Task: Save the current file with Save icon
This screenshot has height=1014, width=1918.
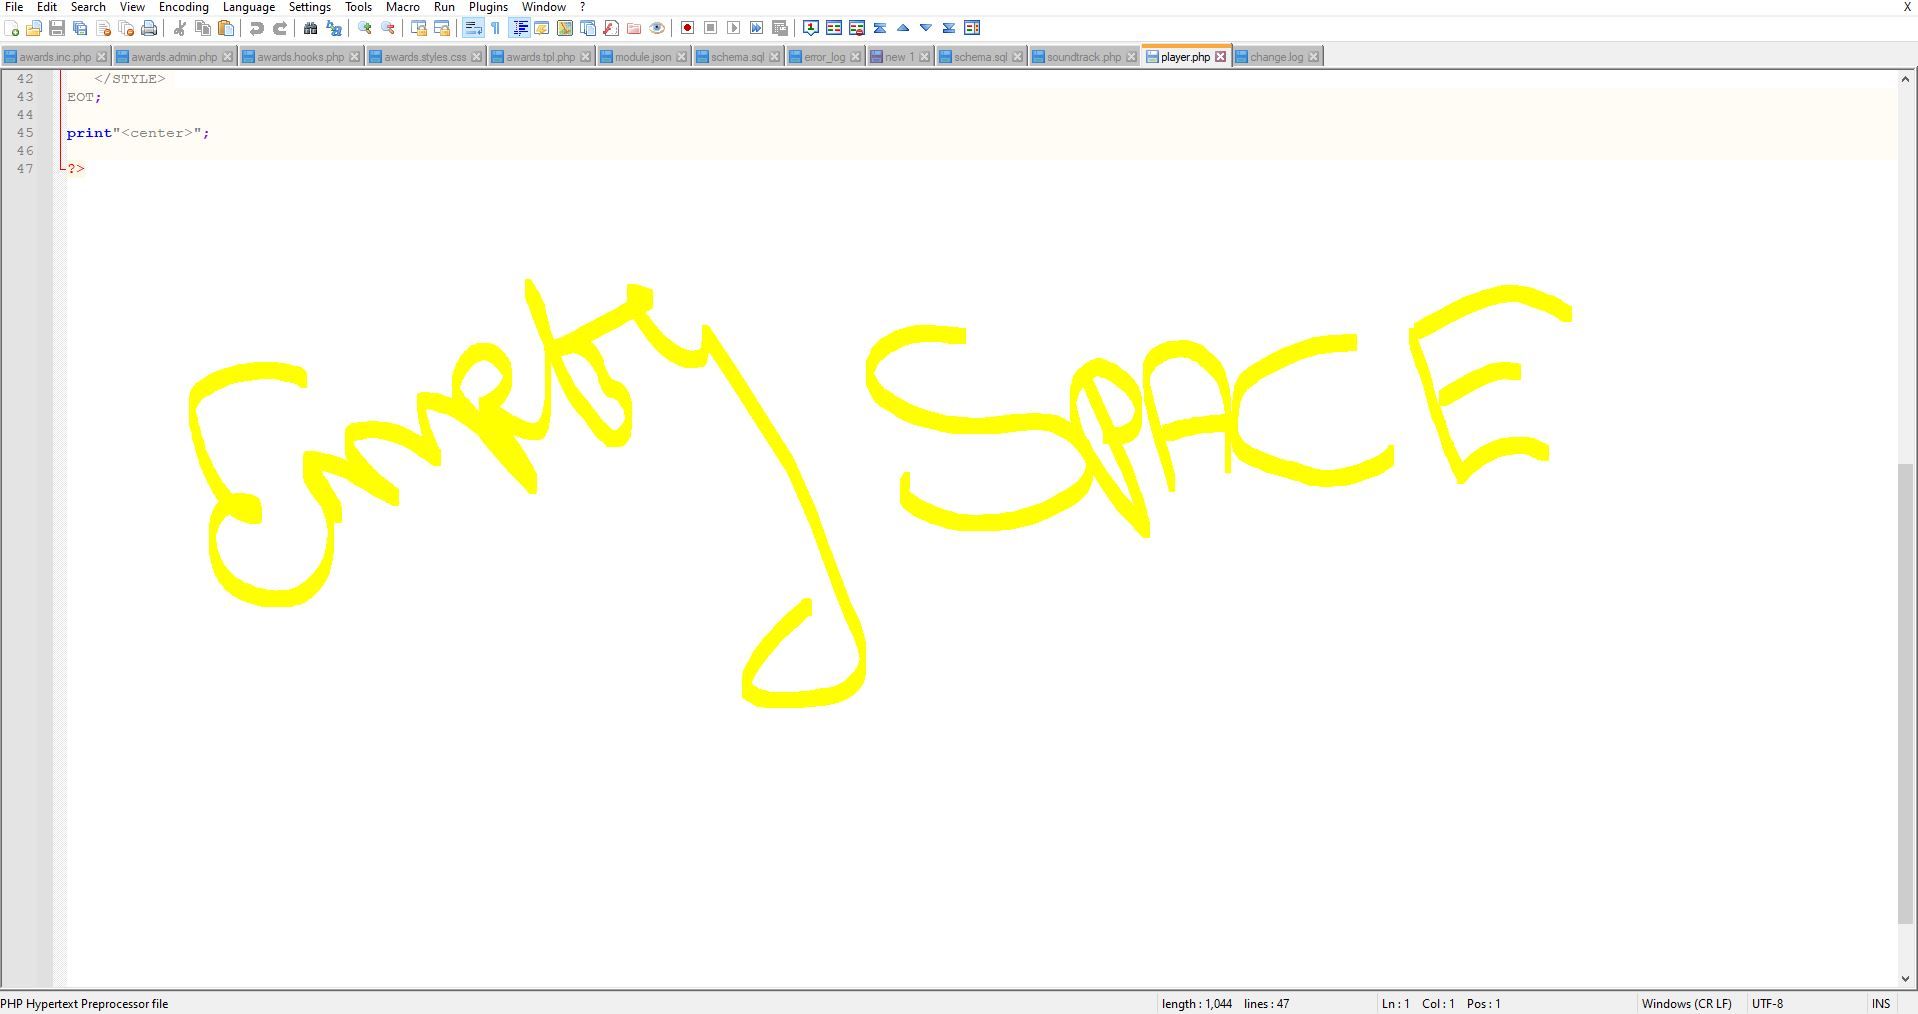Action: pyautogui.click(x=57, y=28)
